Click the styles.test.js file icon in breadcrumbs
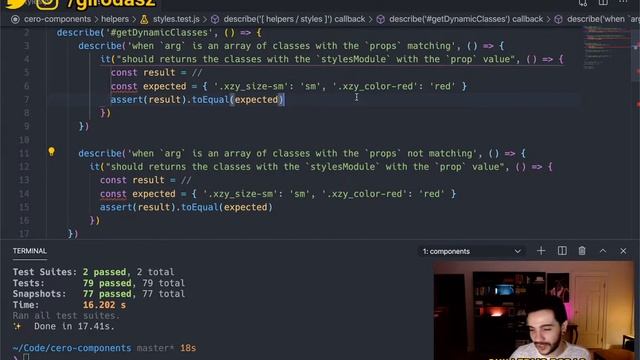Image resolution: width=640 pixels, height=360 pixels. tap(144, 19)
